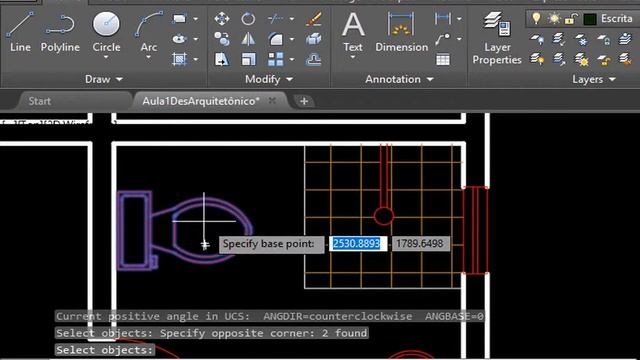Click Thaw All Layers icon

[581, 60]
